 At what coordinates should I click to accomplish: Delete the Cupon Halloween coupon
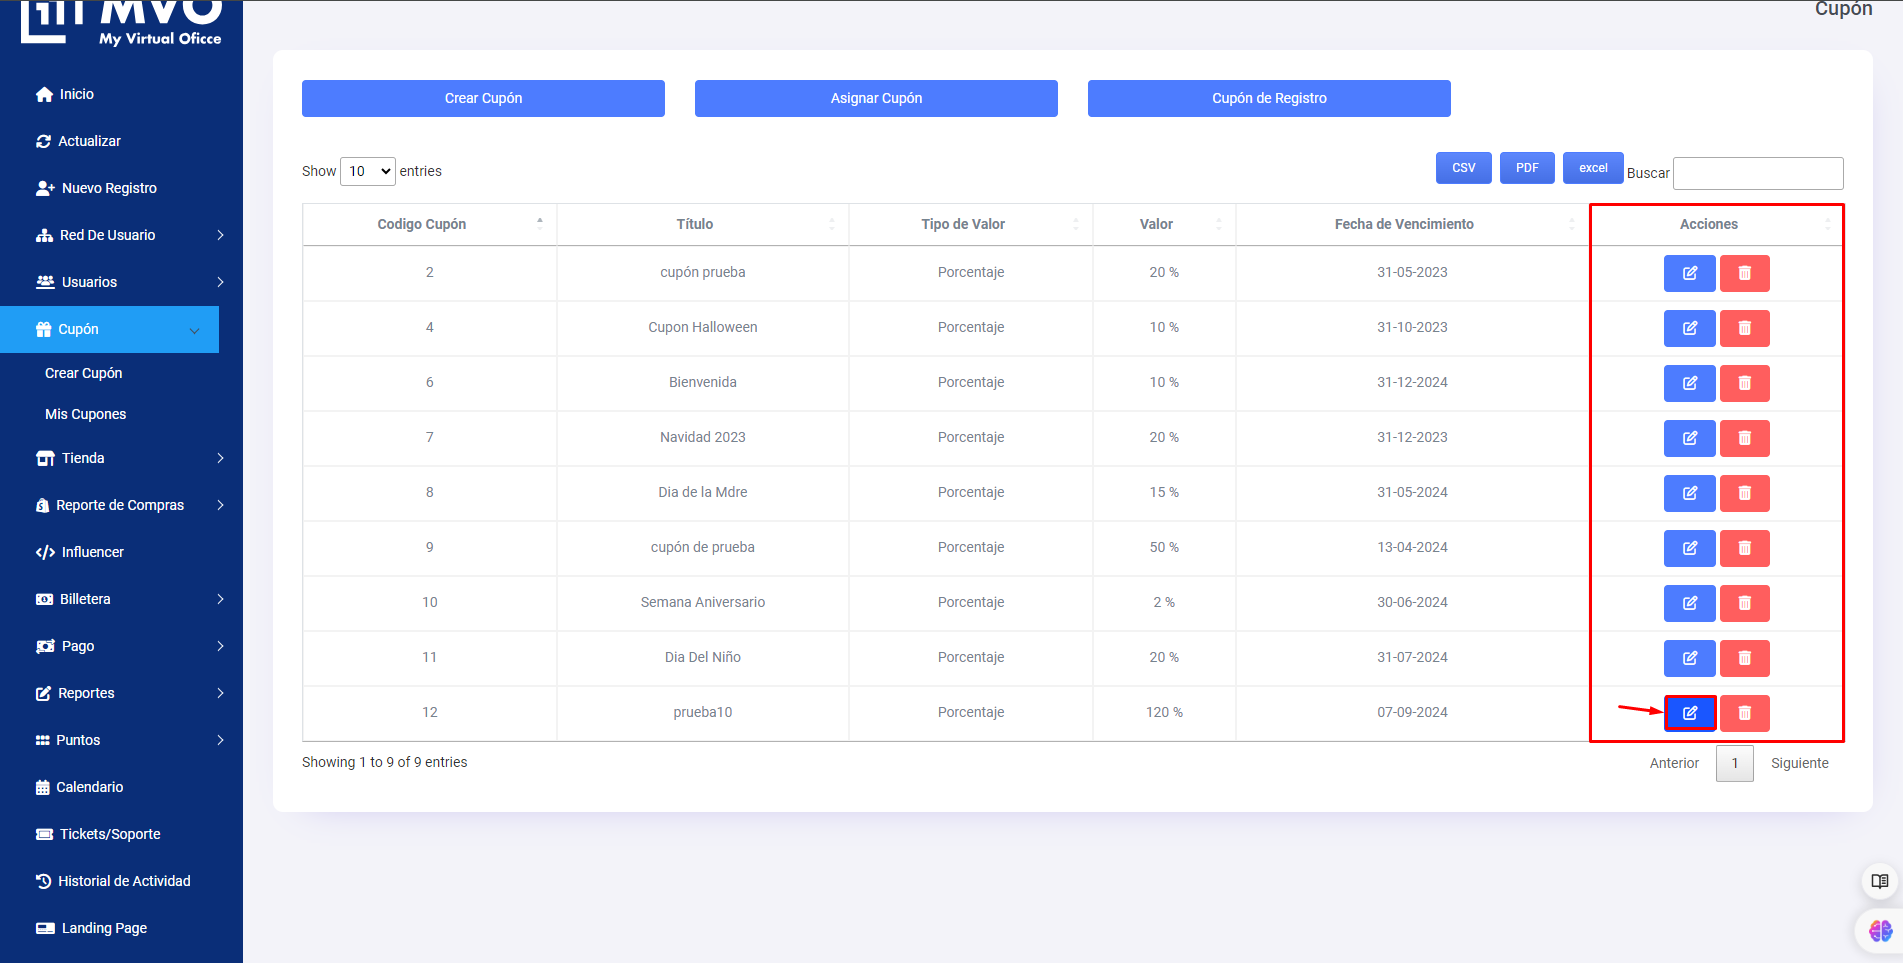pos(1744,328)
